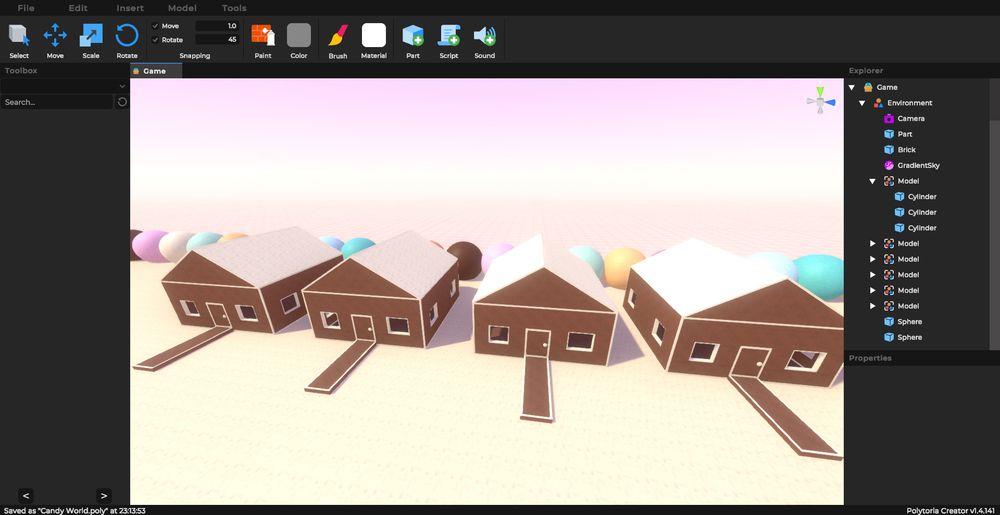Image resolution: width=1000 pixels, height=515 pixels.
Task: Open the Model menu
Action: pyautogui.click(x=182, y=8)
